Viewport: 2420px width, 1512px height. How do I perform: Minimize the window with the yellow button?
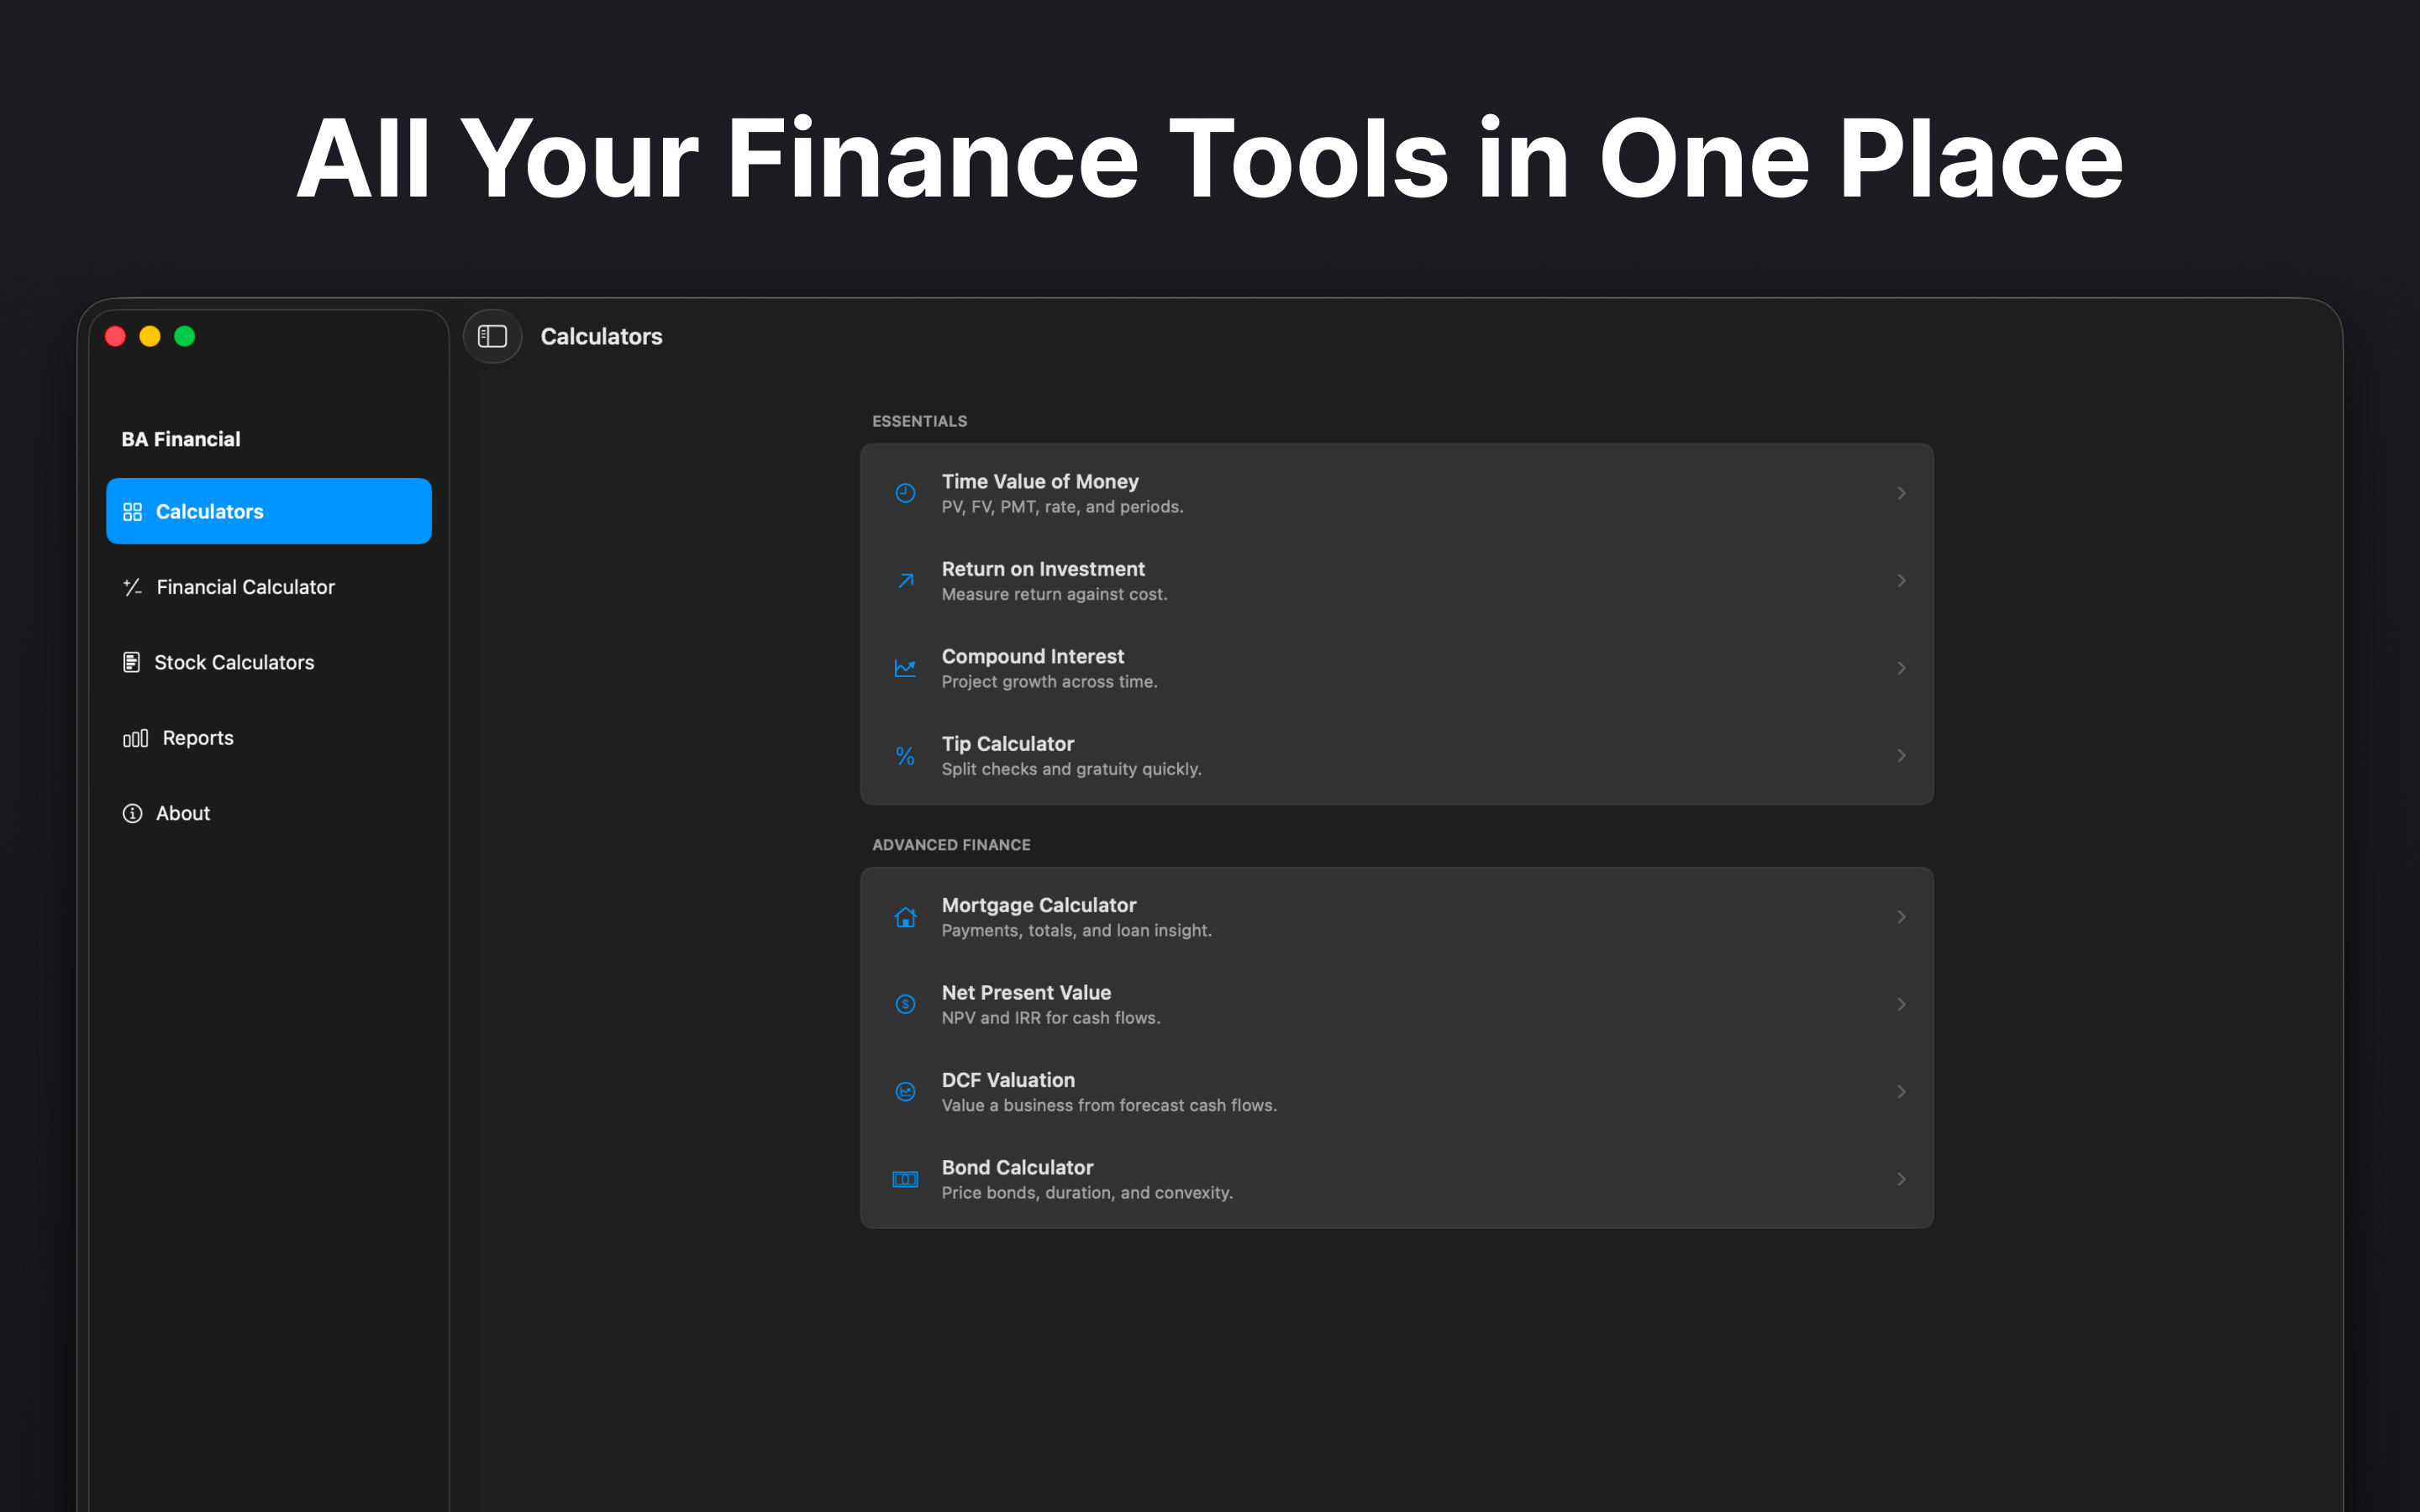point(150,336)
